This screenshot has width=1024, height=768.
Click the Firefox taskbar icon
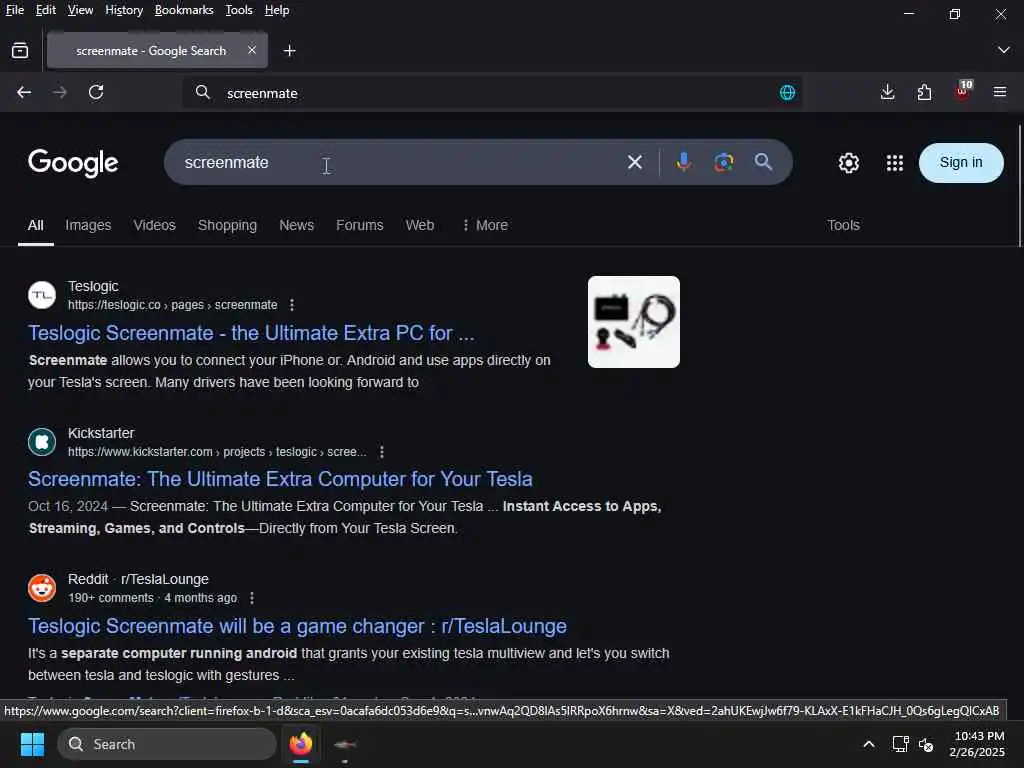[x=301, y=744]
